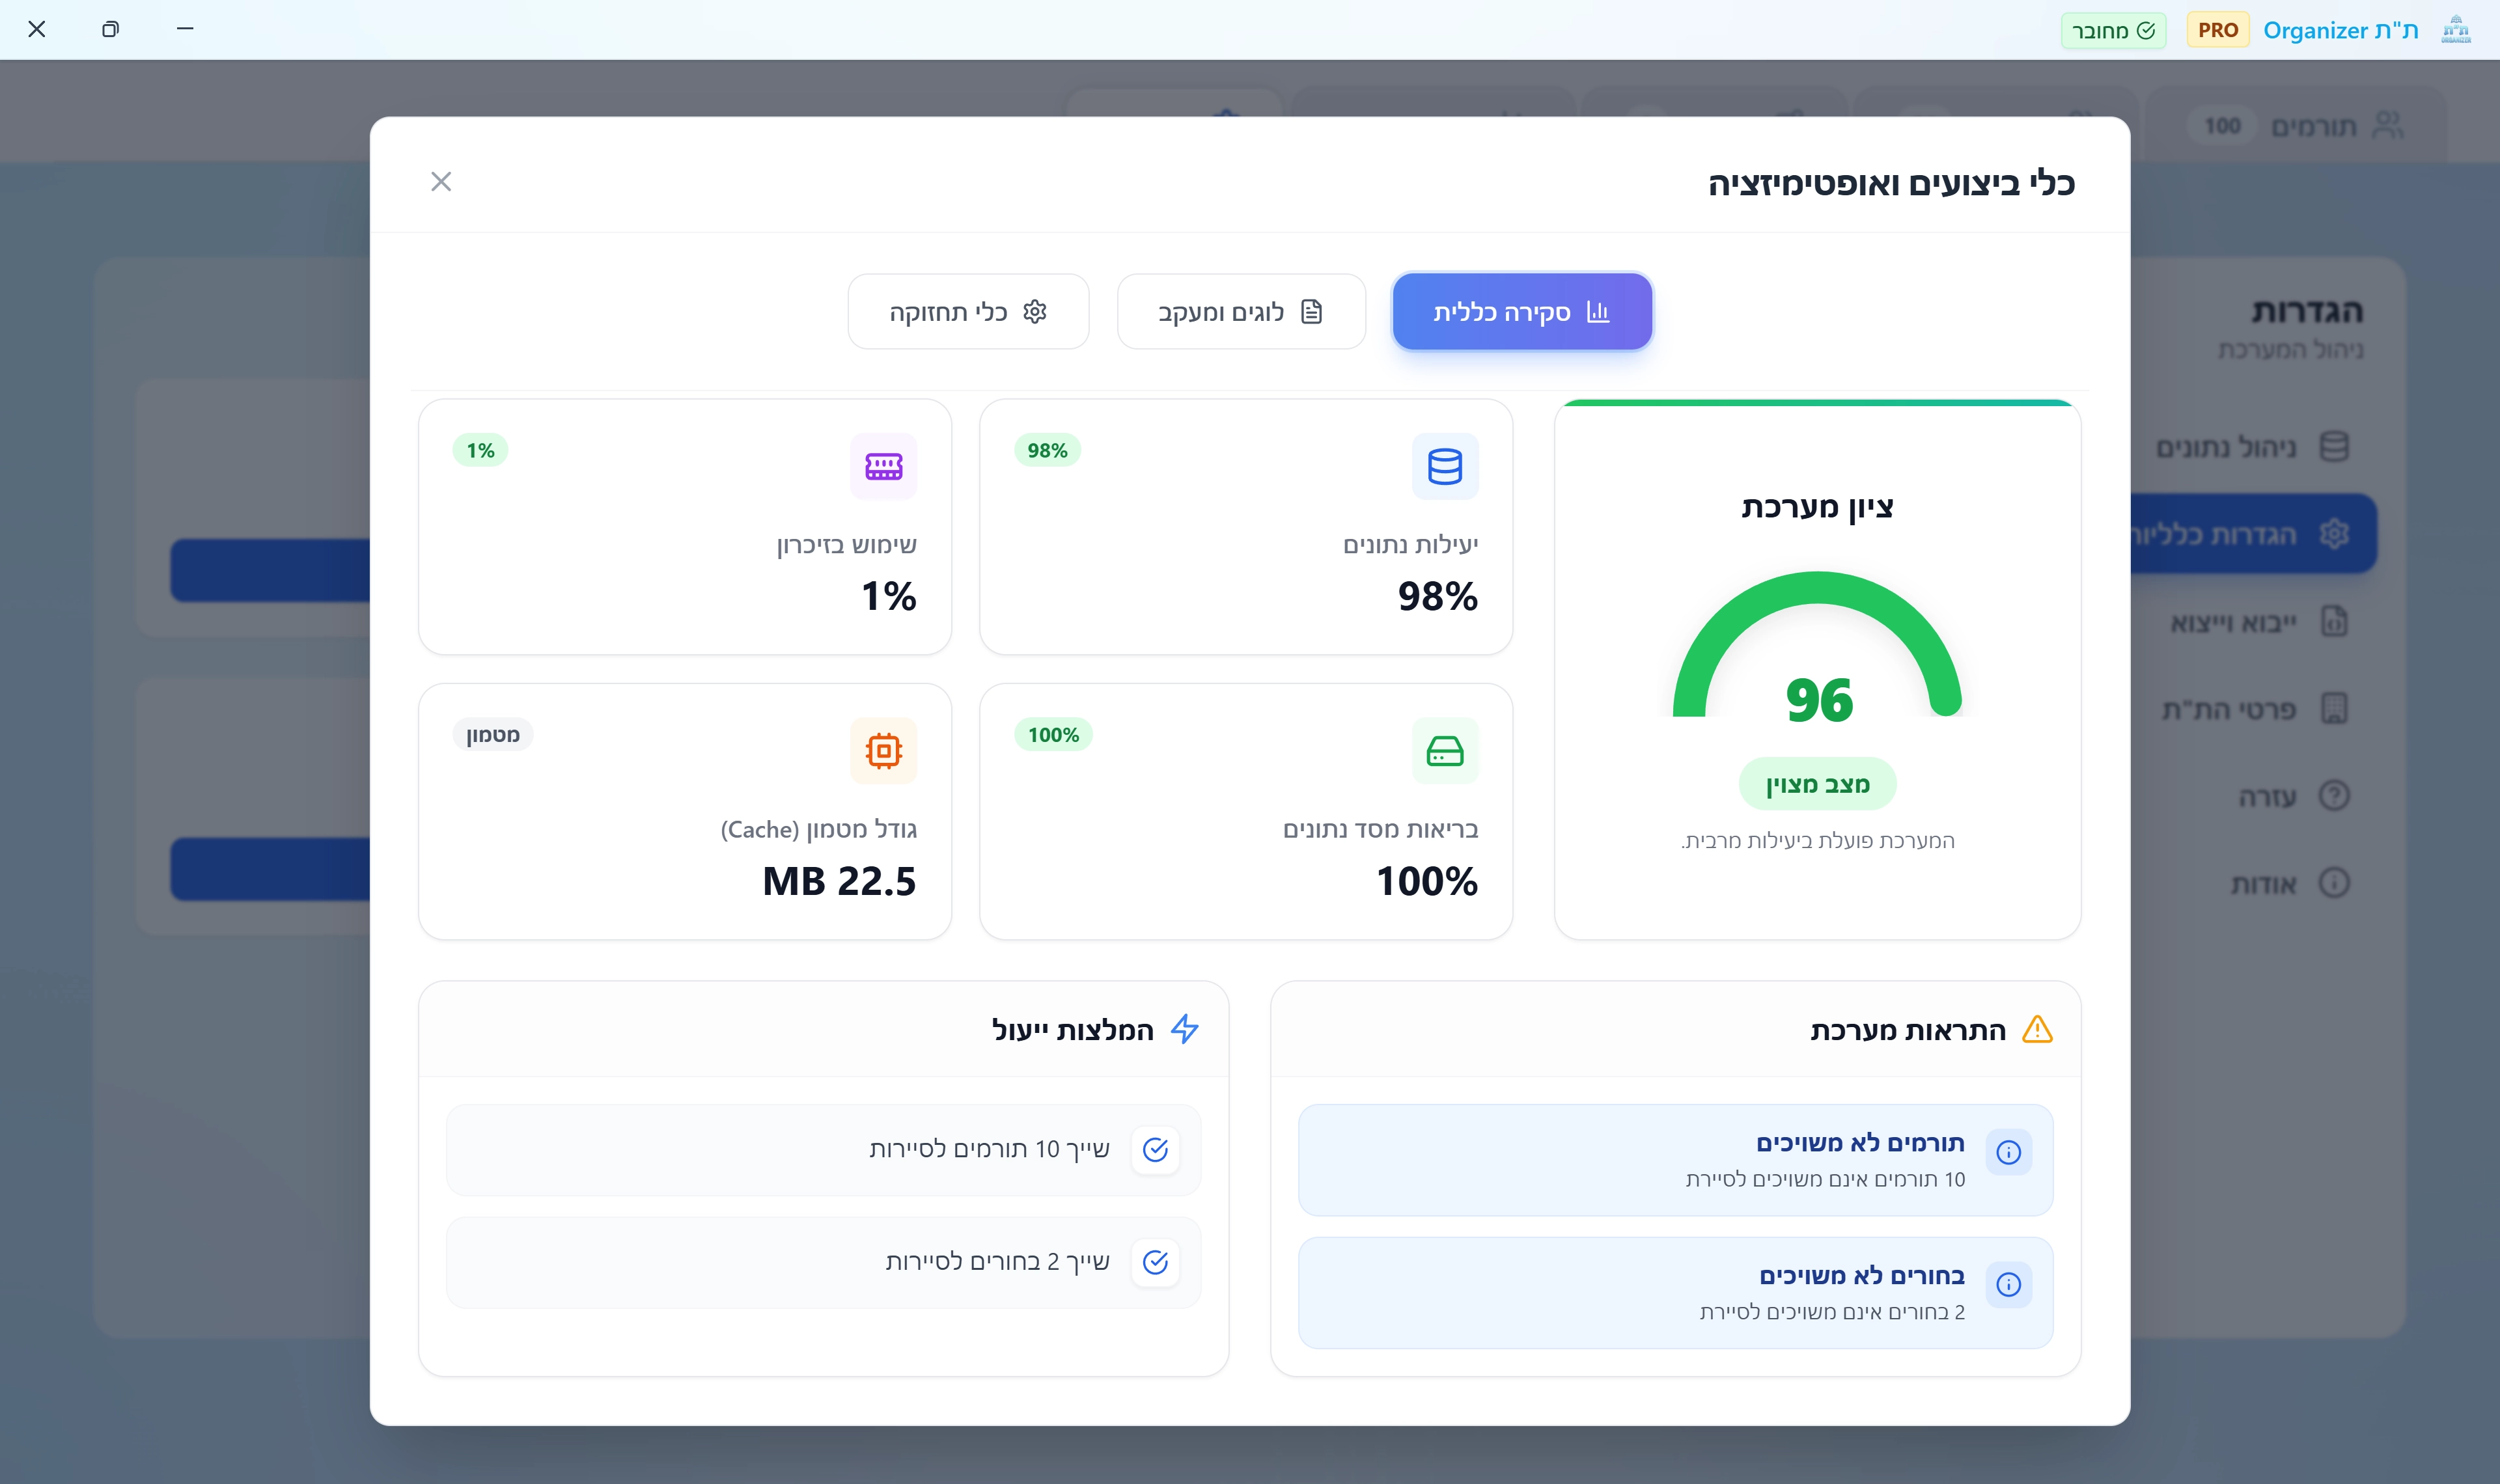
Task: Check the assign 10 donors recommendation
Action: [1155, 1150]
